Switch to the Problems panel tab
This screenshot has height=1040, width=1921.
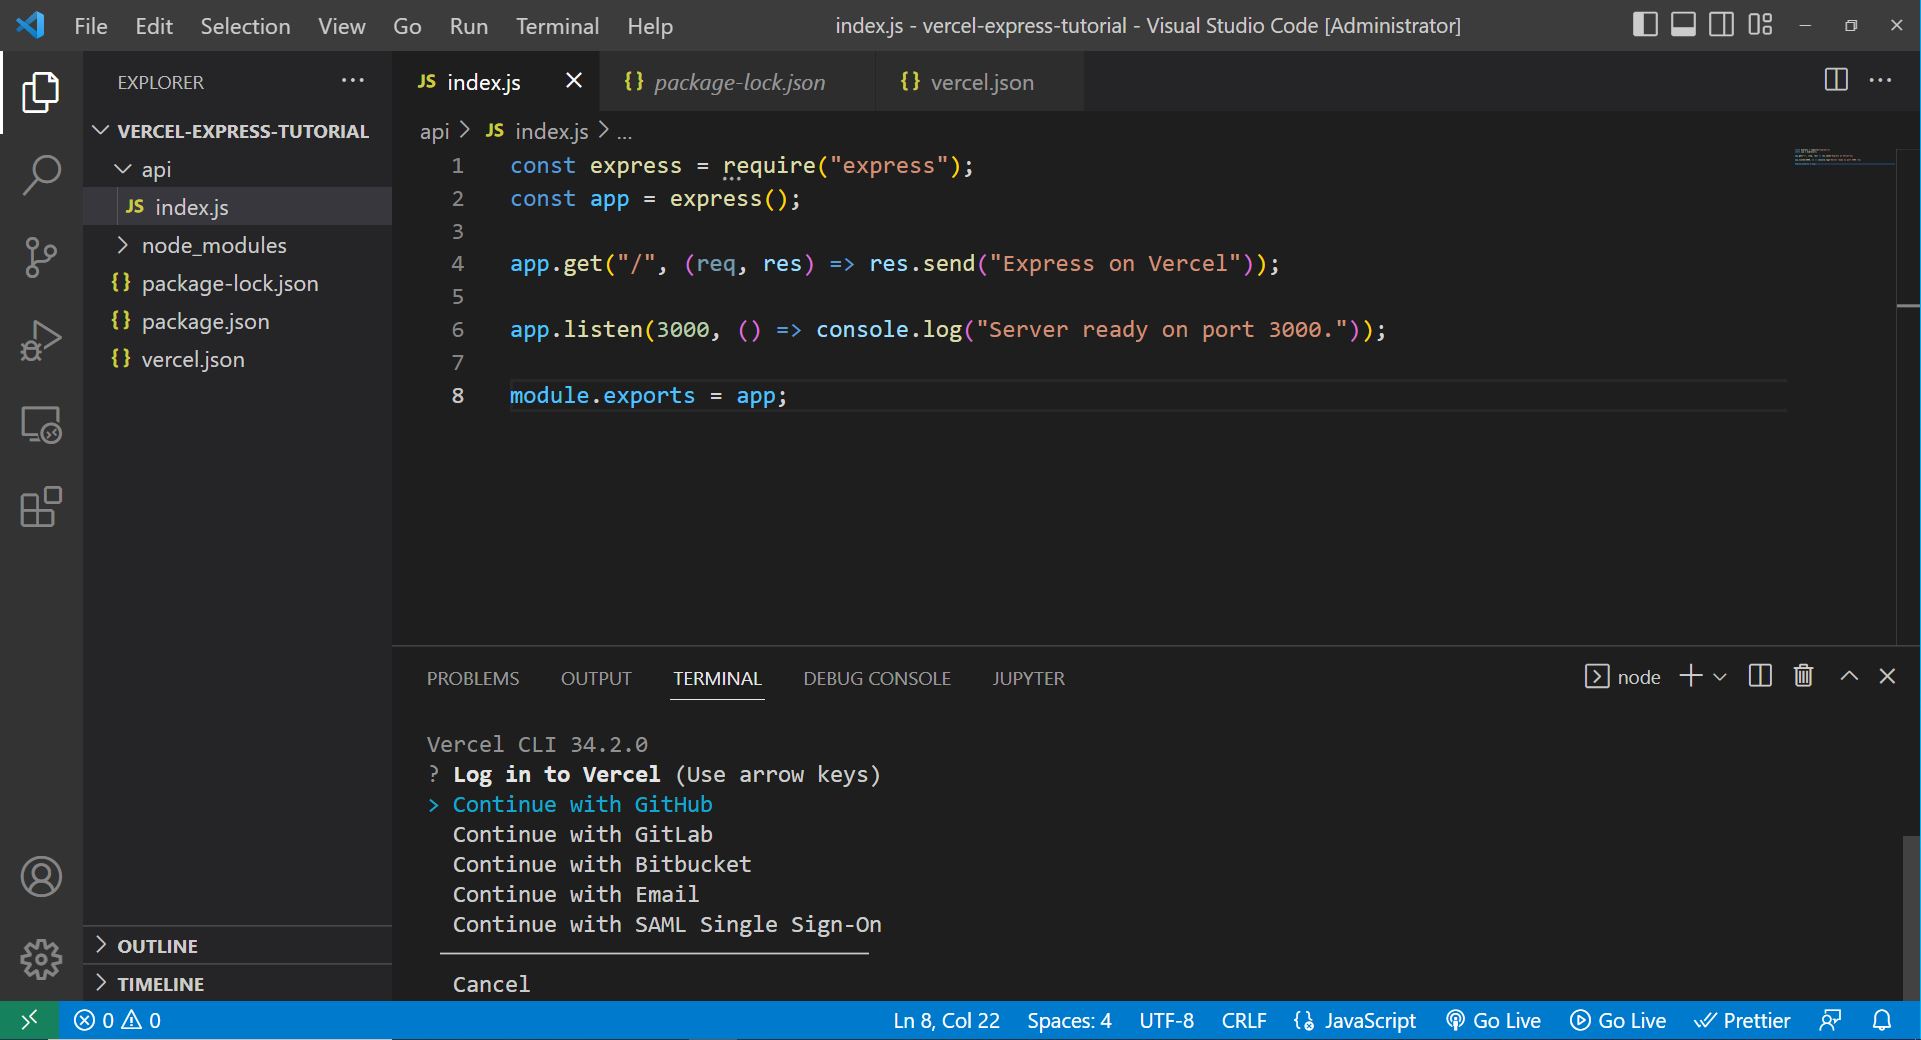pos(473,678)
